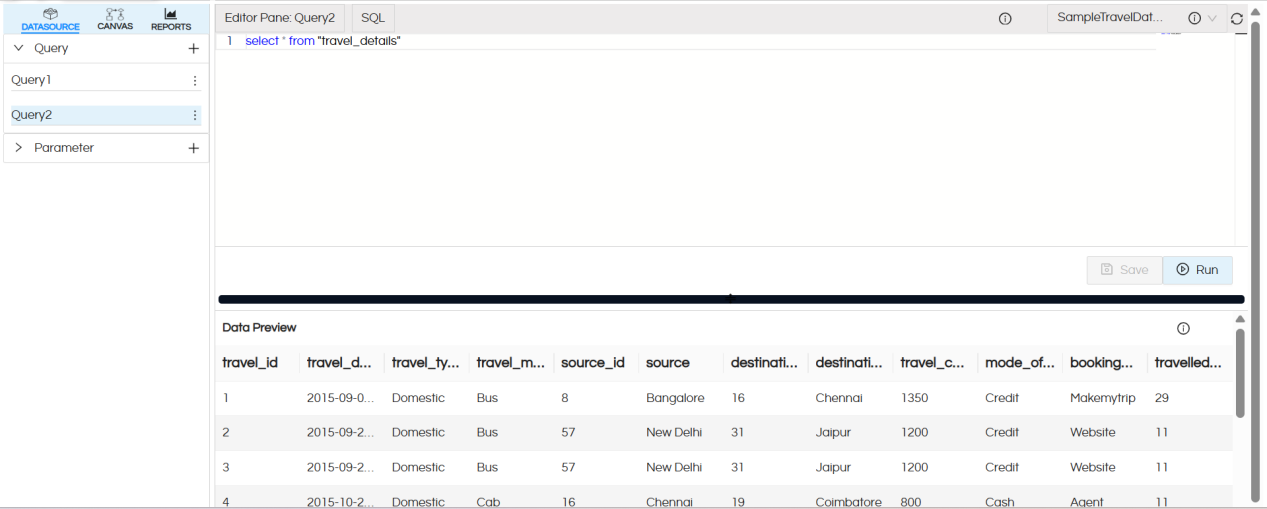The image size is (1267, 509).
Task: Open Query1 options menu (three dots)
Action: [x=195, y=80]
